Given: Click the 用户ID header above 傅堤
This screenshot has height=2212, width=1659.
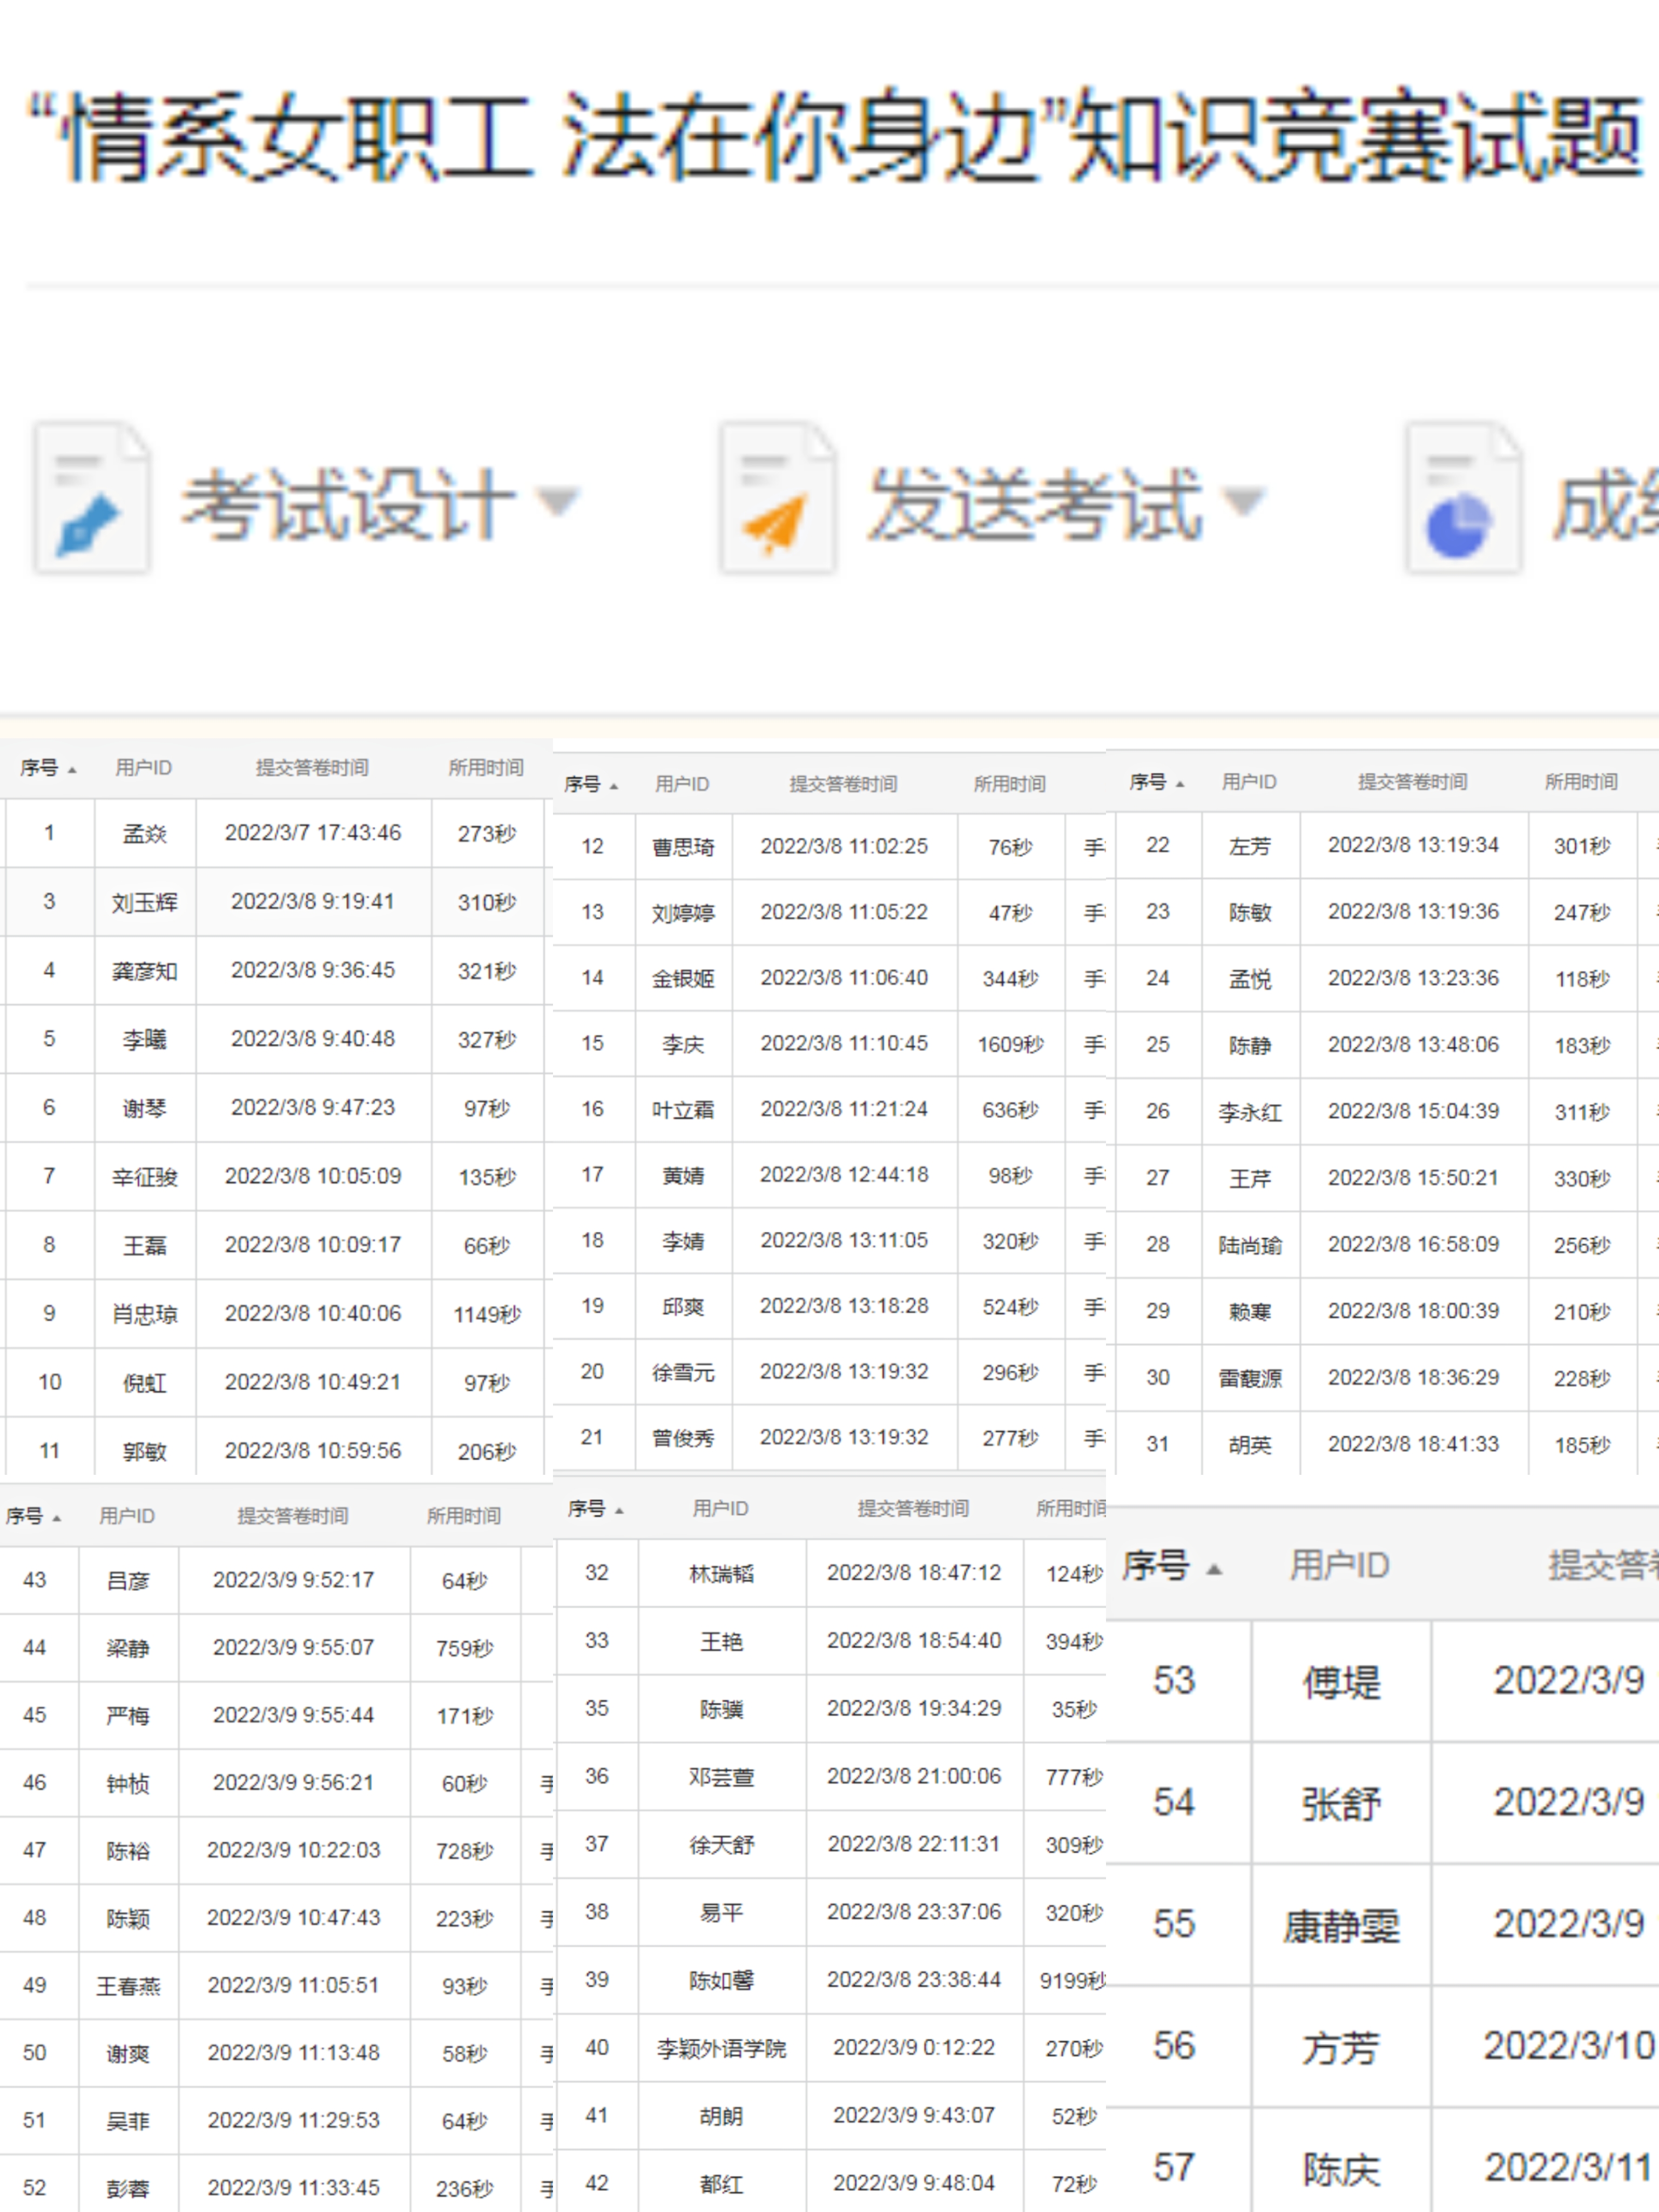Looking at the screenshot, I should point(1339,1565).
